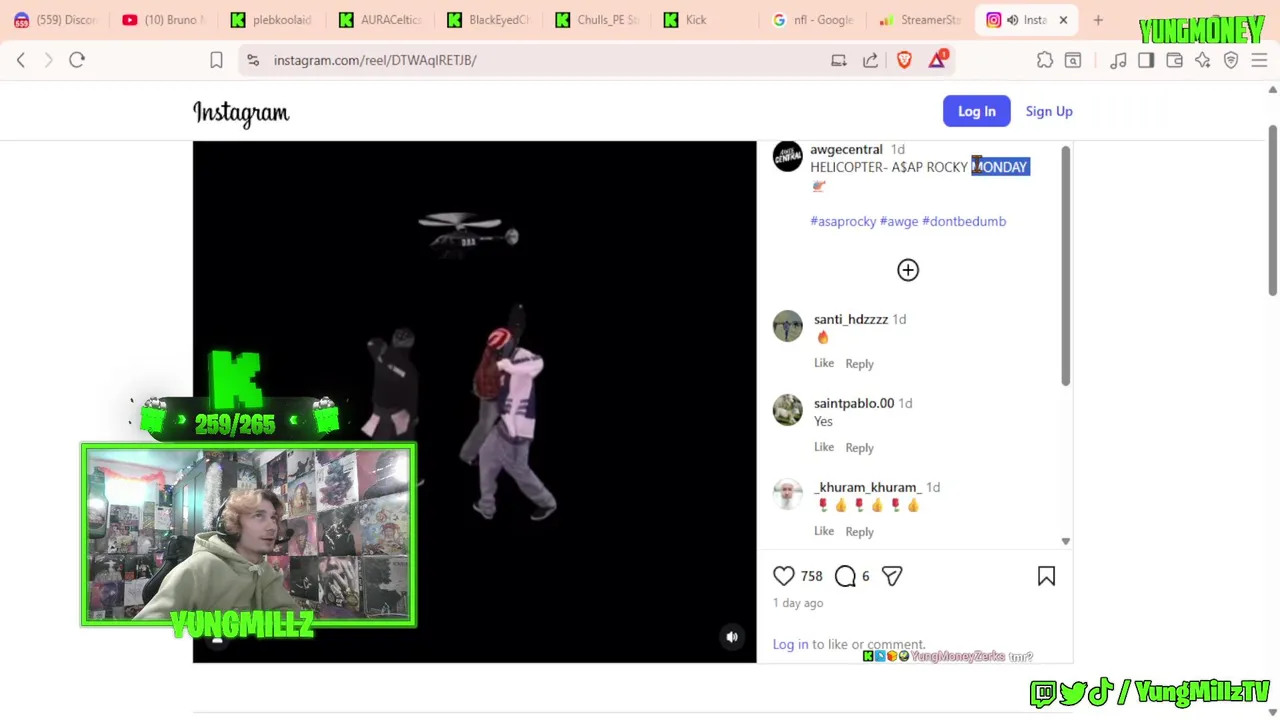Click Log in link below the post
The image size is (1280, 720).
[790, 644]
